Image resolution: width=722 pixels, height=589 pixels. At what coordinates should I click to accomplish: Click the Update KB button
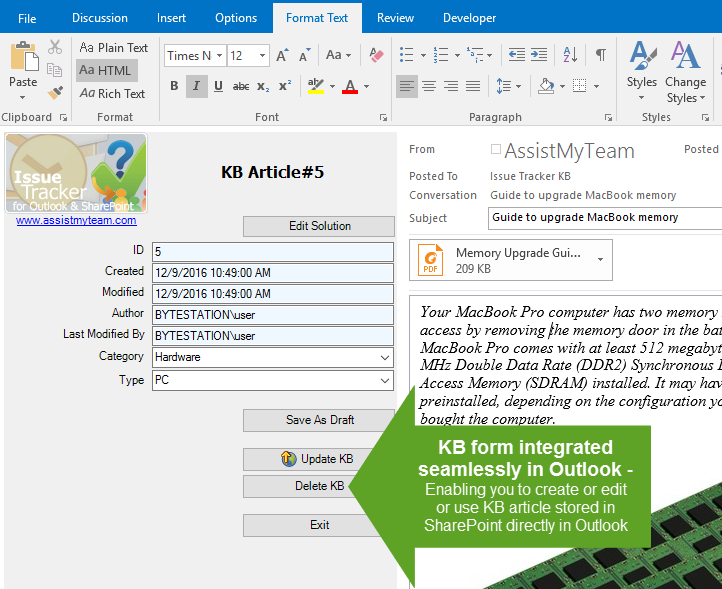pos(318,459)
